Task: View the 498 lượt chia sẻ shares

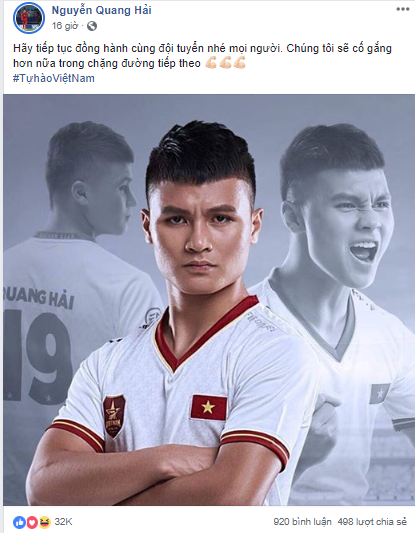Action: [372, 522]
